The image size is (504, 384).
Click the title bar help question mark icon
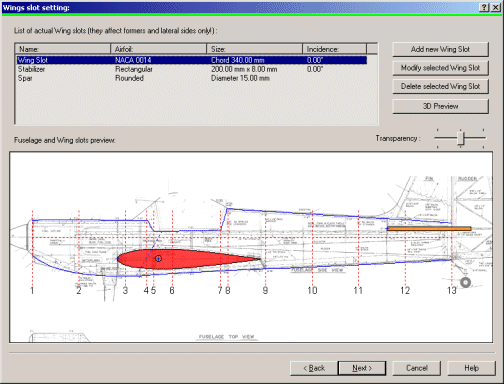point(484,7)
